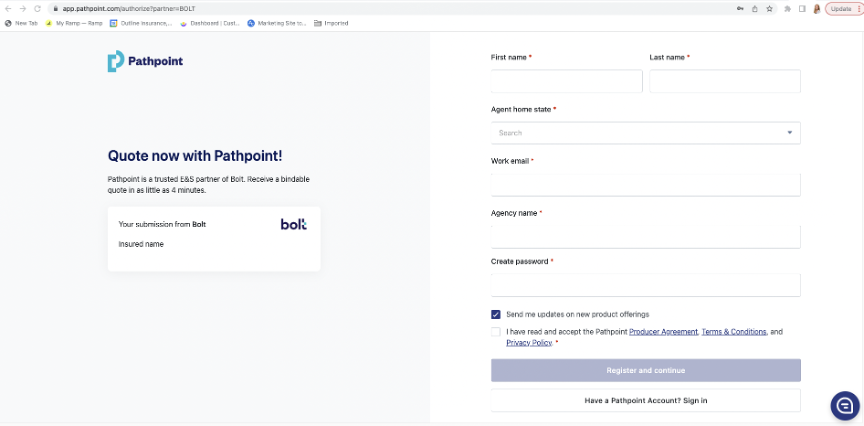Focus the Create password field
This screenshot has height=426, width=864.
pyautogui.click(x=645, y=286)
